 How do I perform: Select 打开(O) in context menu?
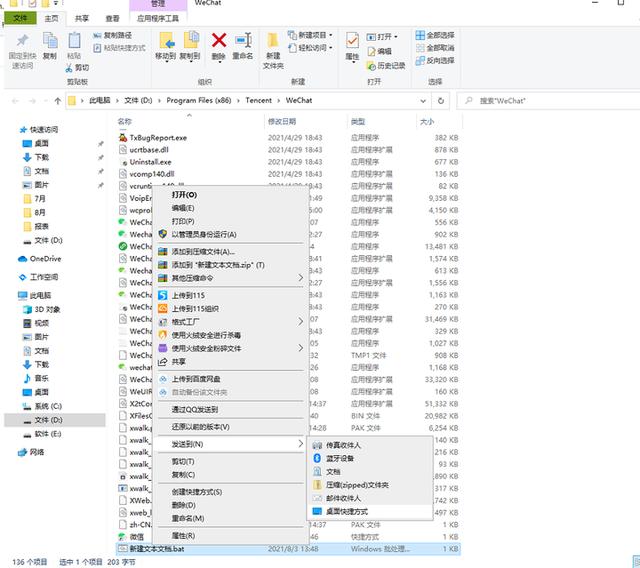(x=231, y=195)
